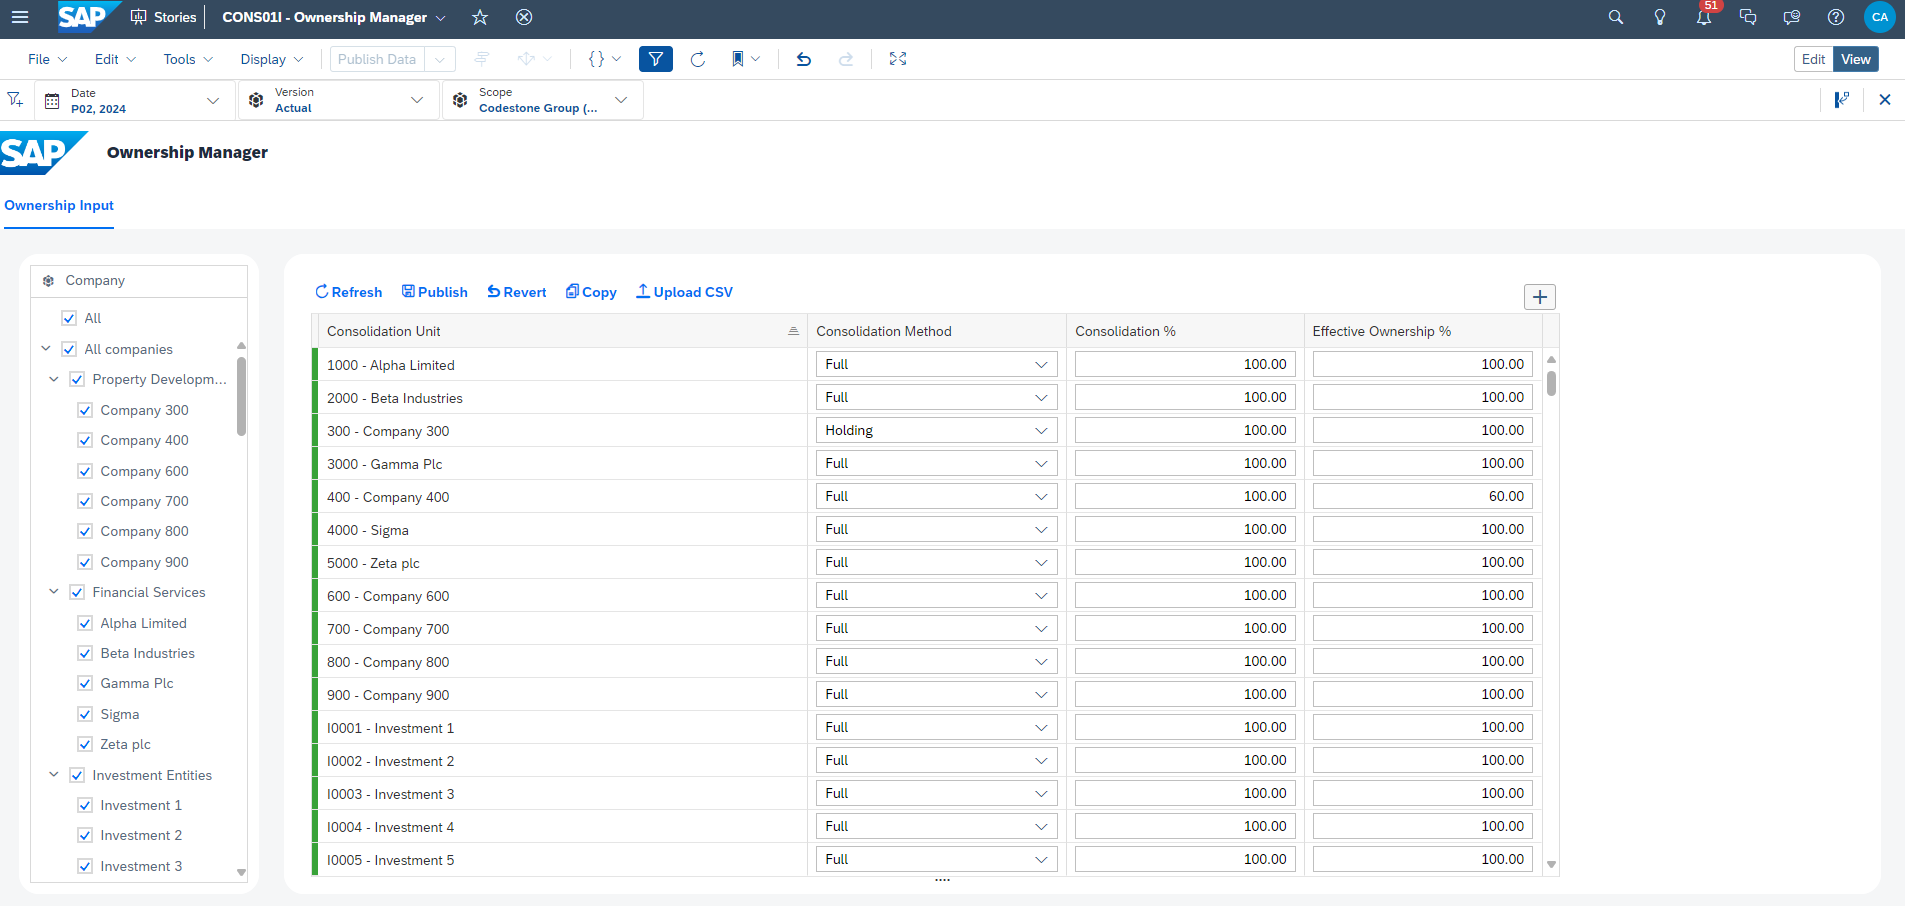1905x906 pixels.
Task: Click Refresh above the table
Action: (348, 292)
